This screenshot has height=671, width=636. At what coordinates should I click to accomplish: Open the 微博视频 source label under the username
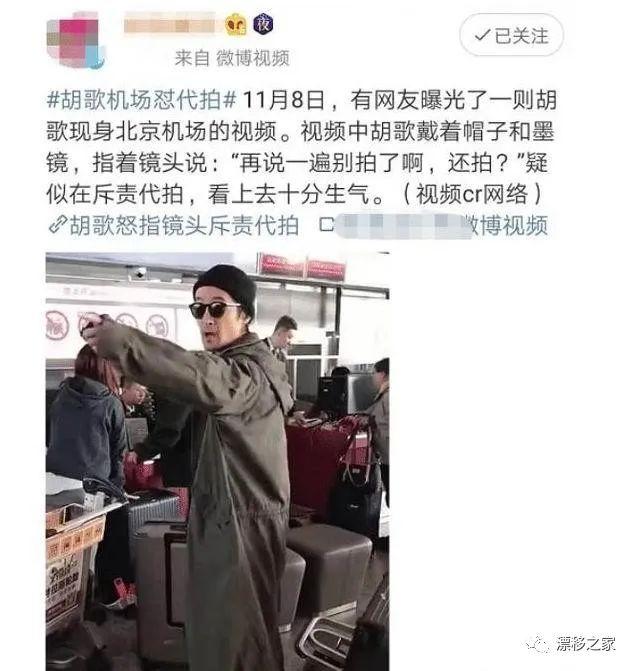point(253,58)
